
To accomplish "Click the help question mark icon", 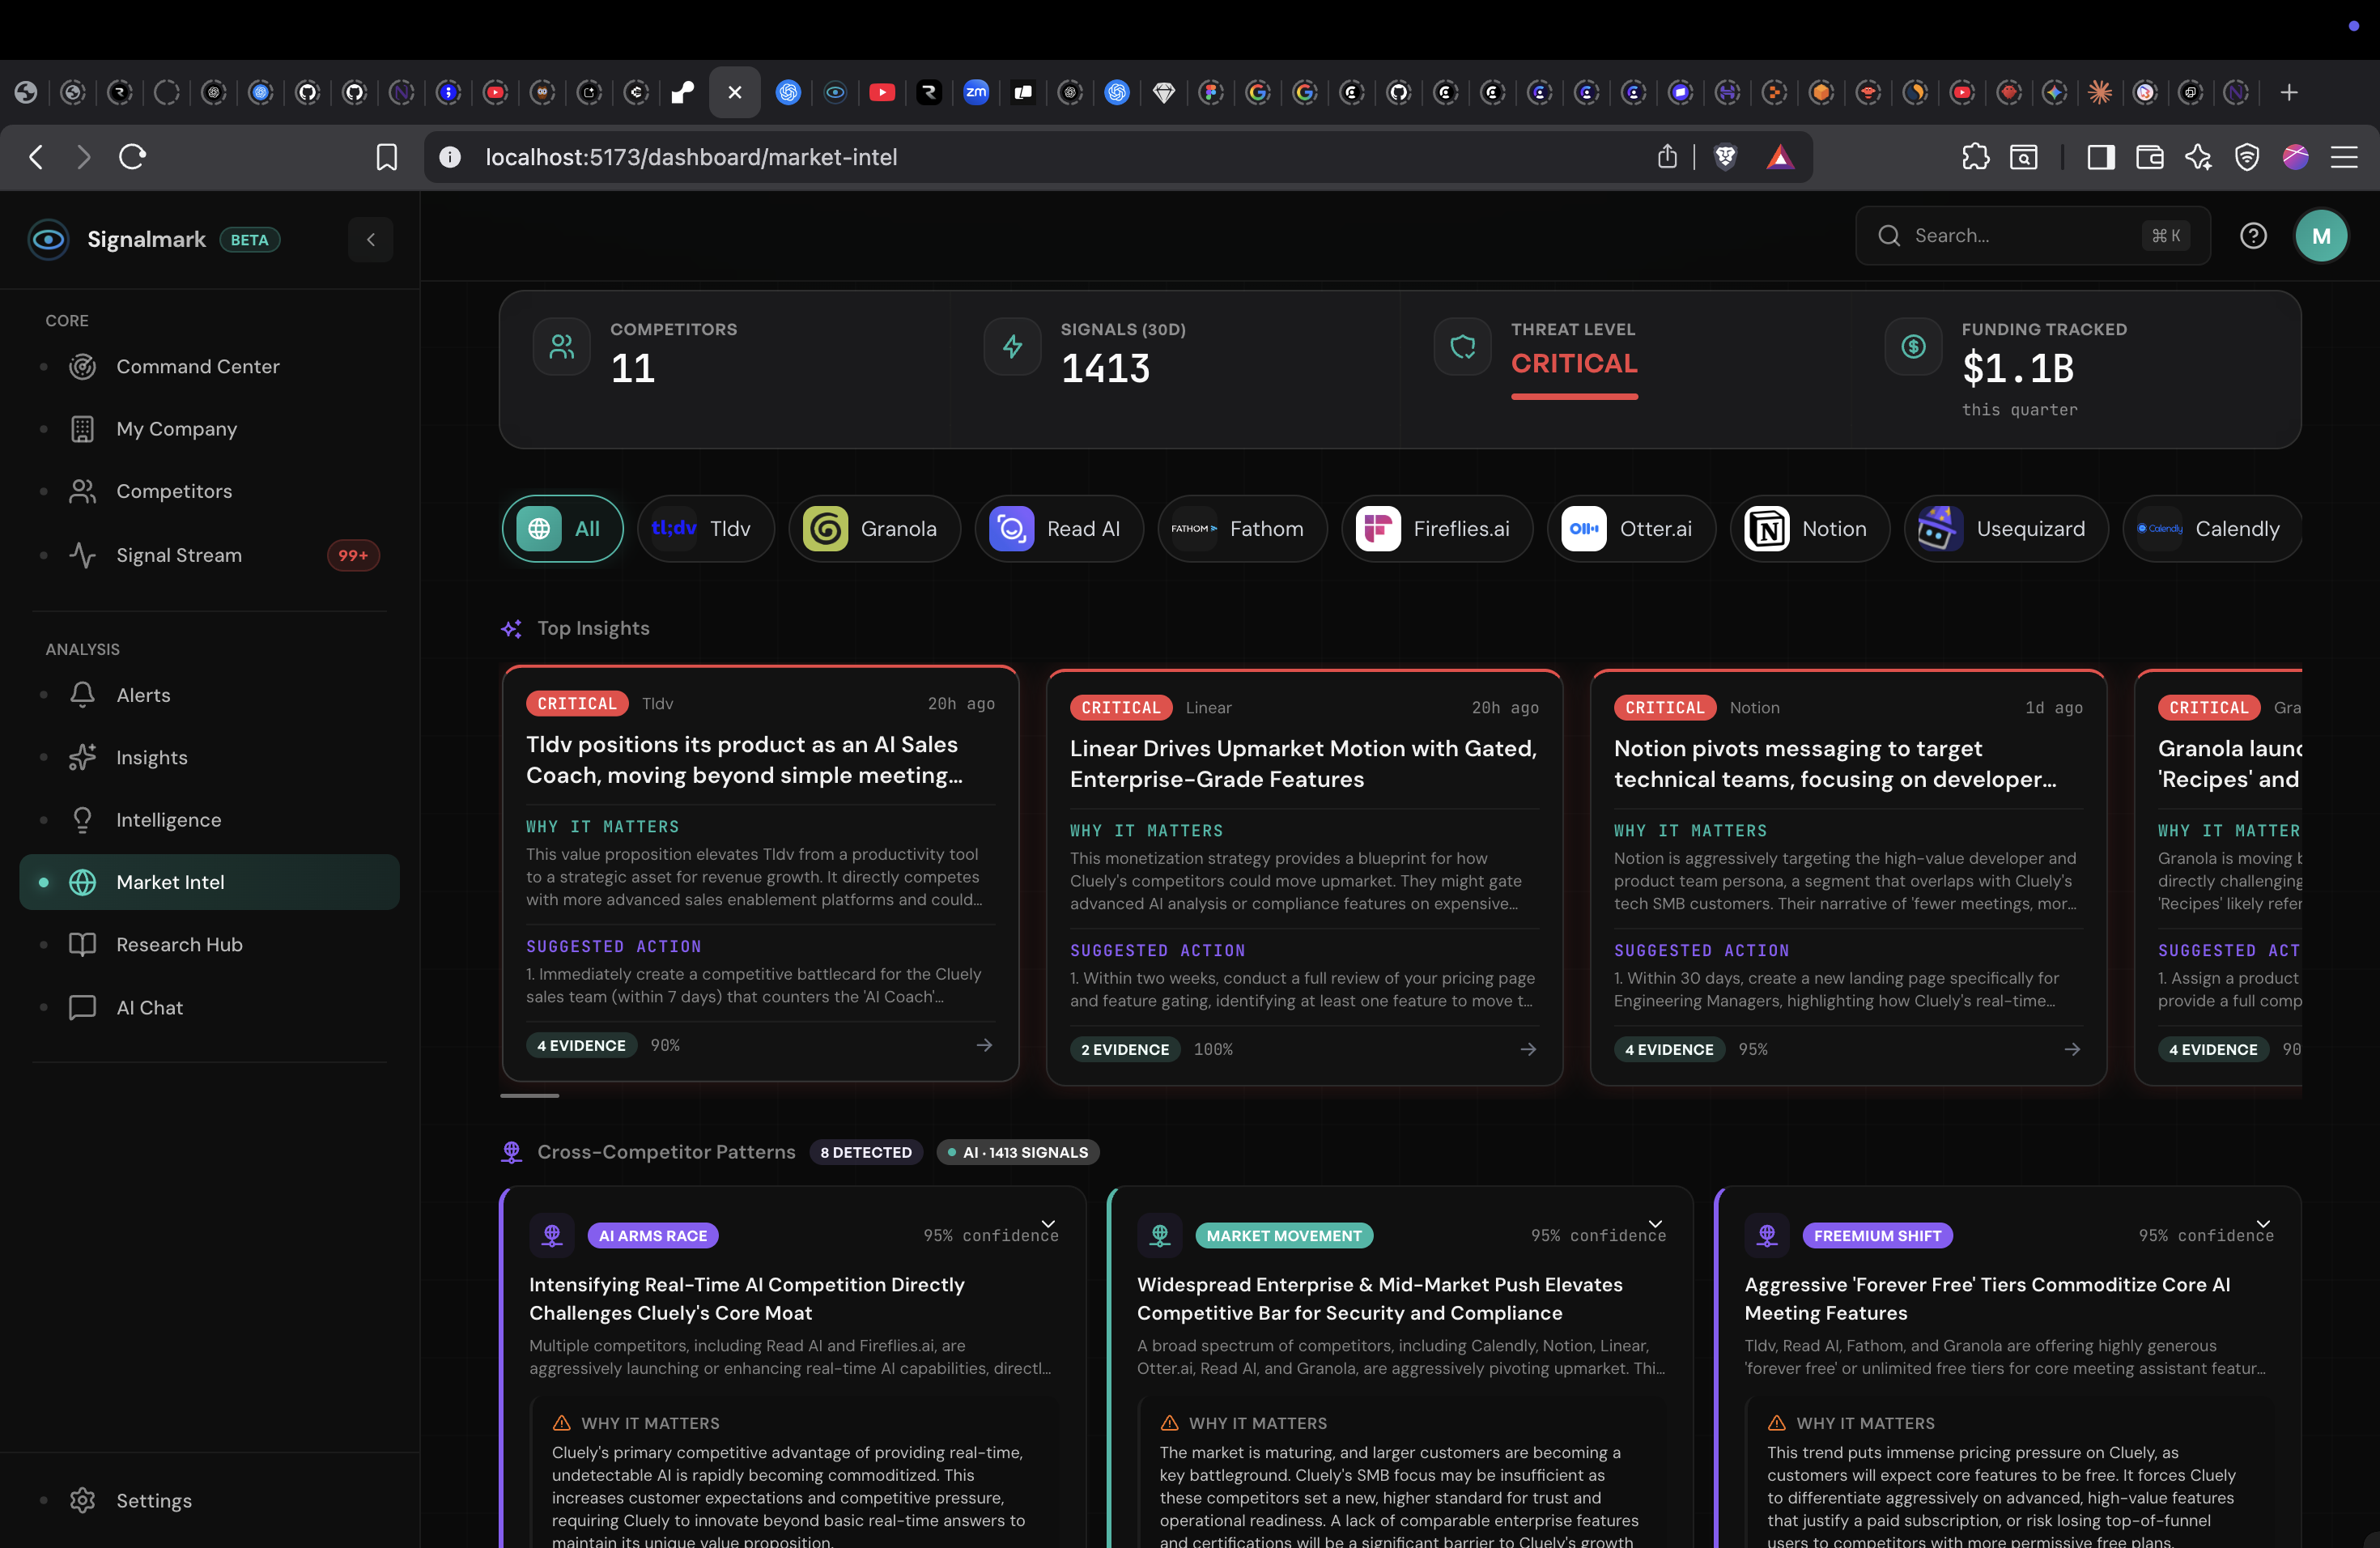I will (2252, 236).
